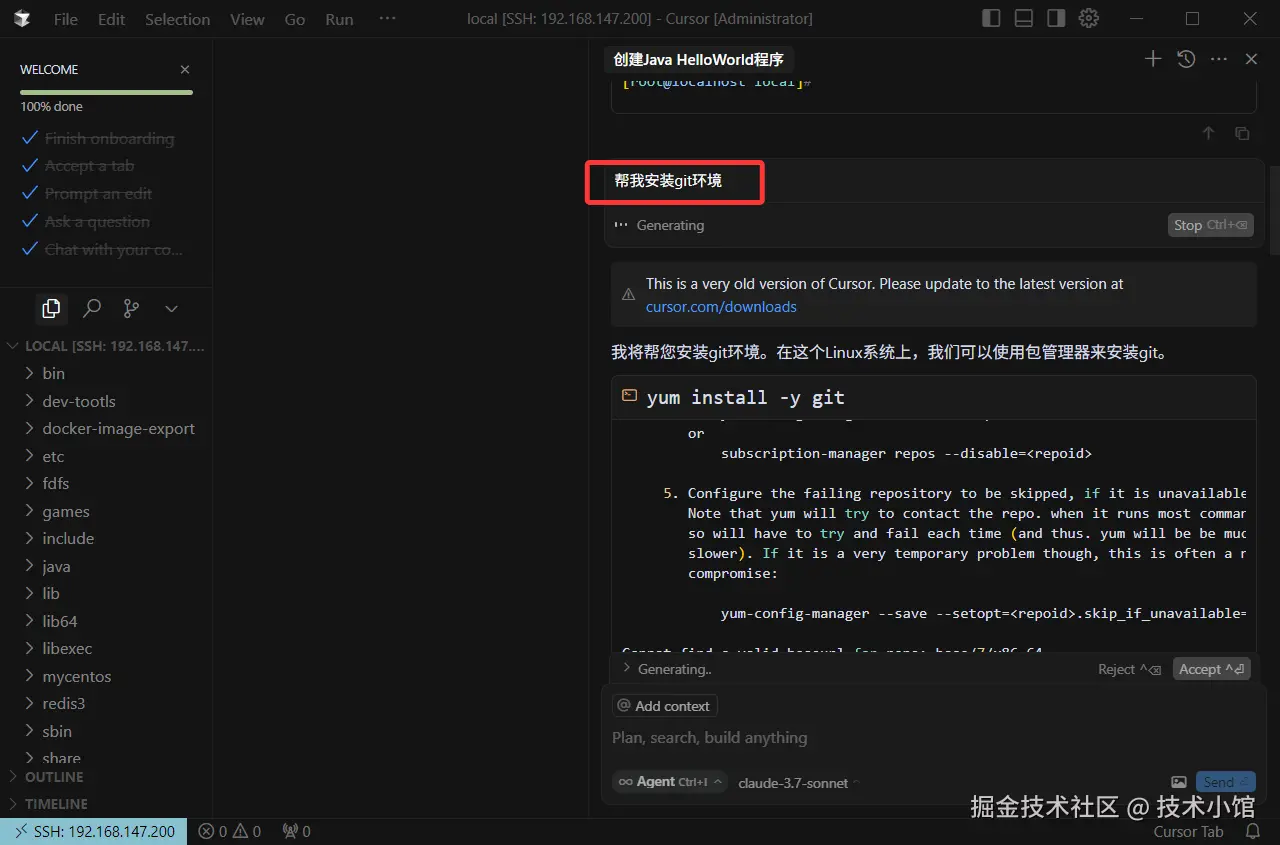The image size is (1280, 845).
Task: Show more sidebar views chevron
Action: pos(171,308)
